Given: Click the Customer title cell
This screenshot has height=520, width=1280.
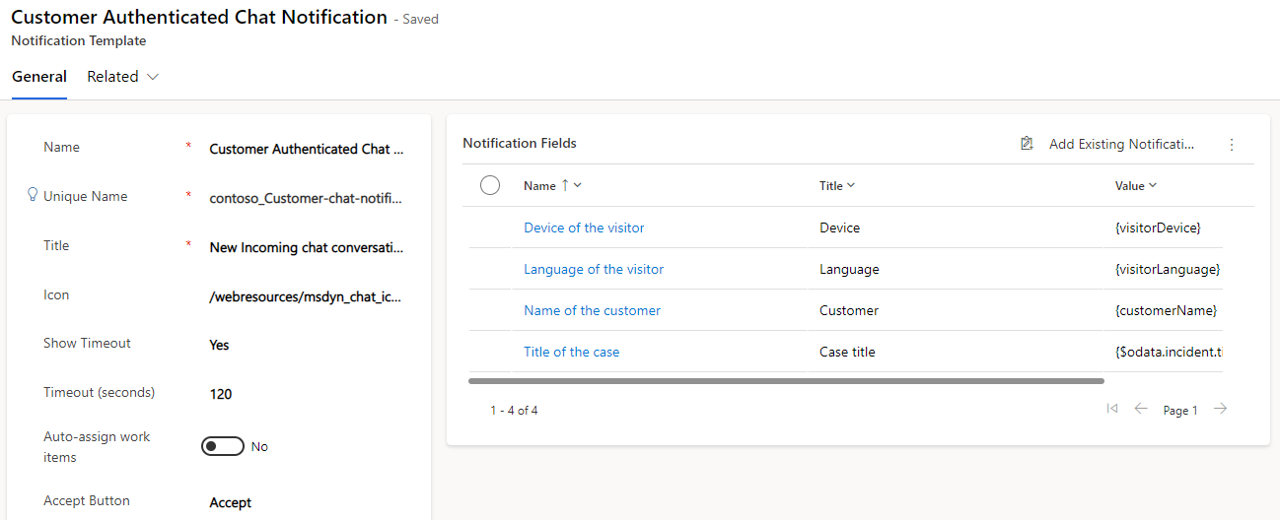Looking at the screenshot, I should 849,310.
